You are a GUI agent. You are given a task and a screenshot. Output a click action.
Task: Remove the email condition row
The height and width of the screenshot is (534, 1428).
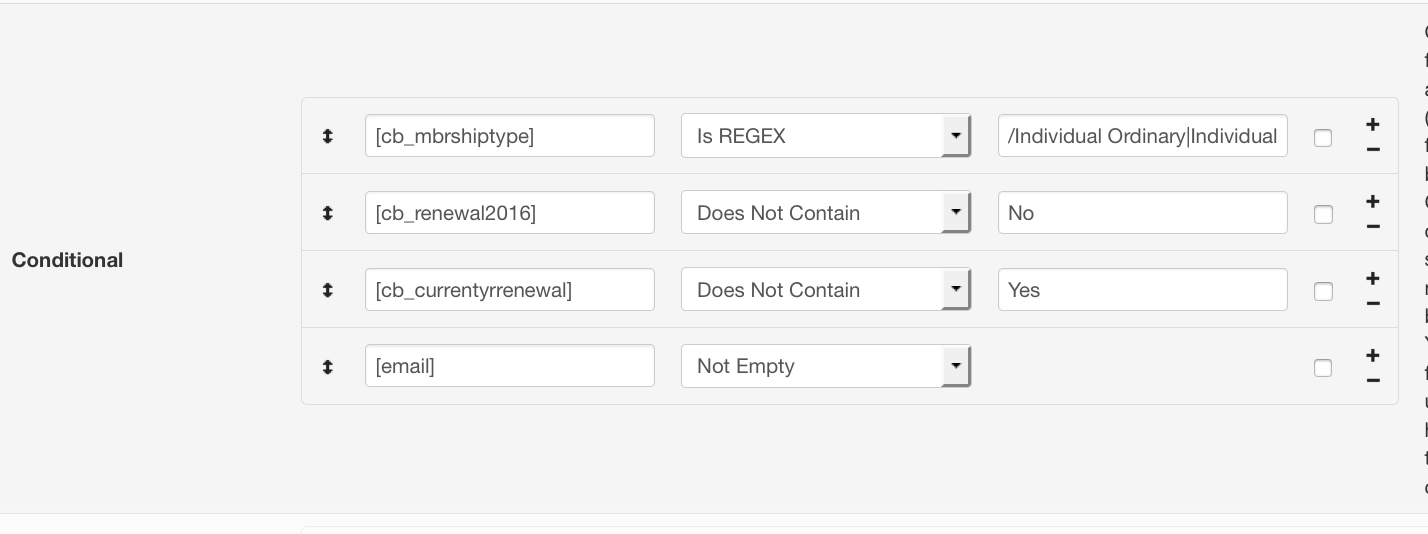click(x=1373, y=380)
